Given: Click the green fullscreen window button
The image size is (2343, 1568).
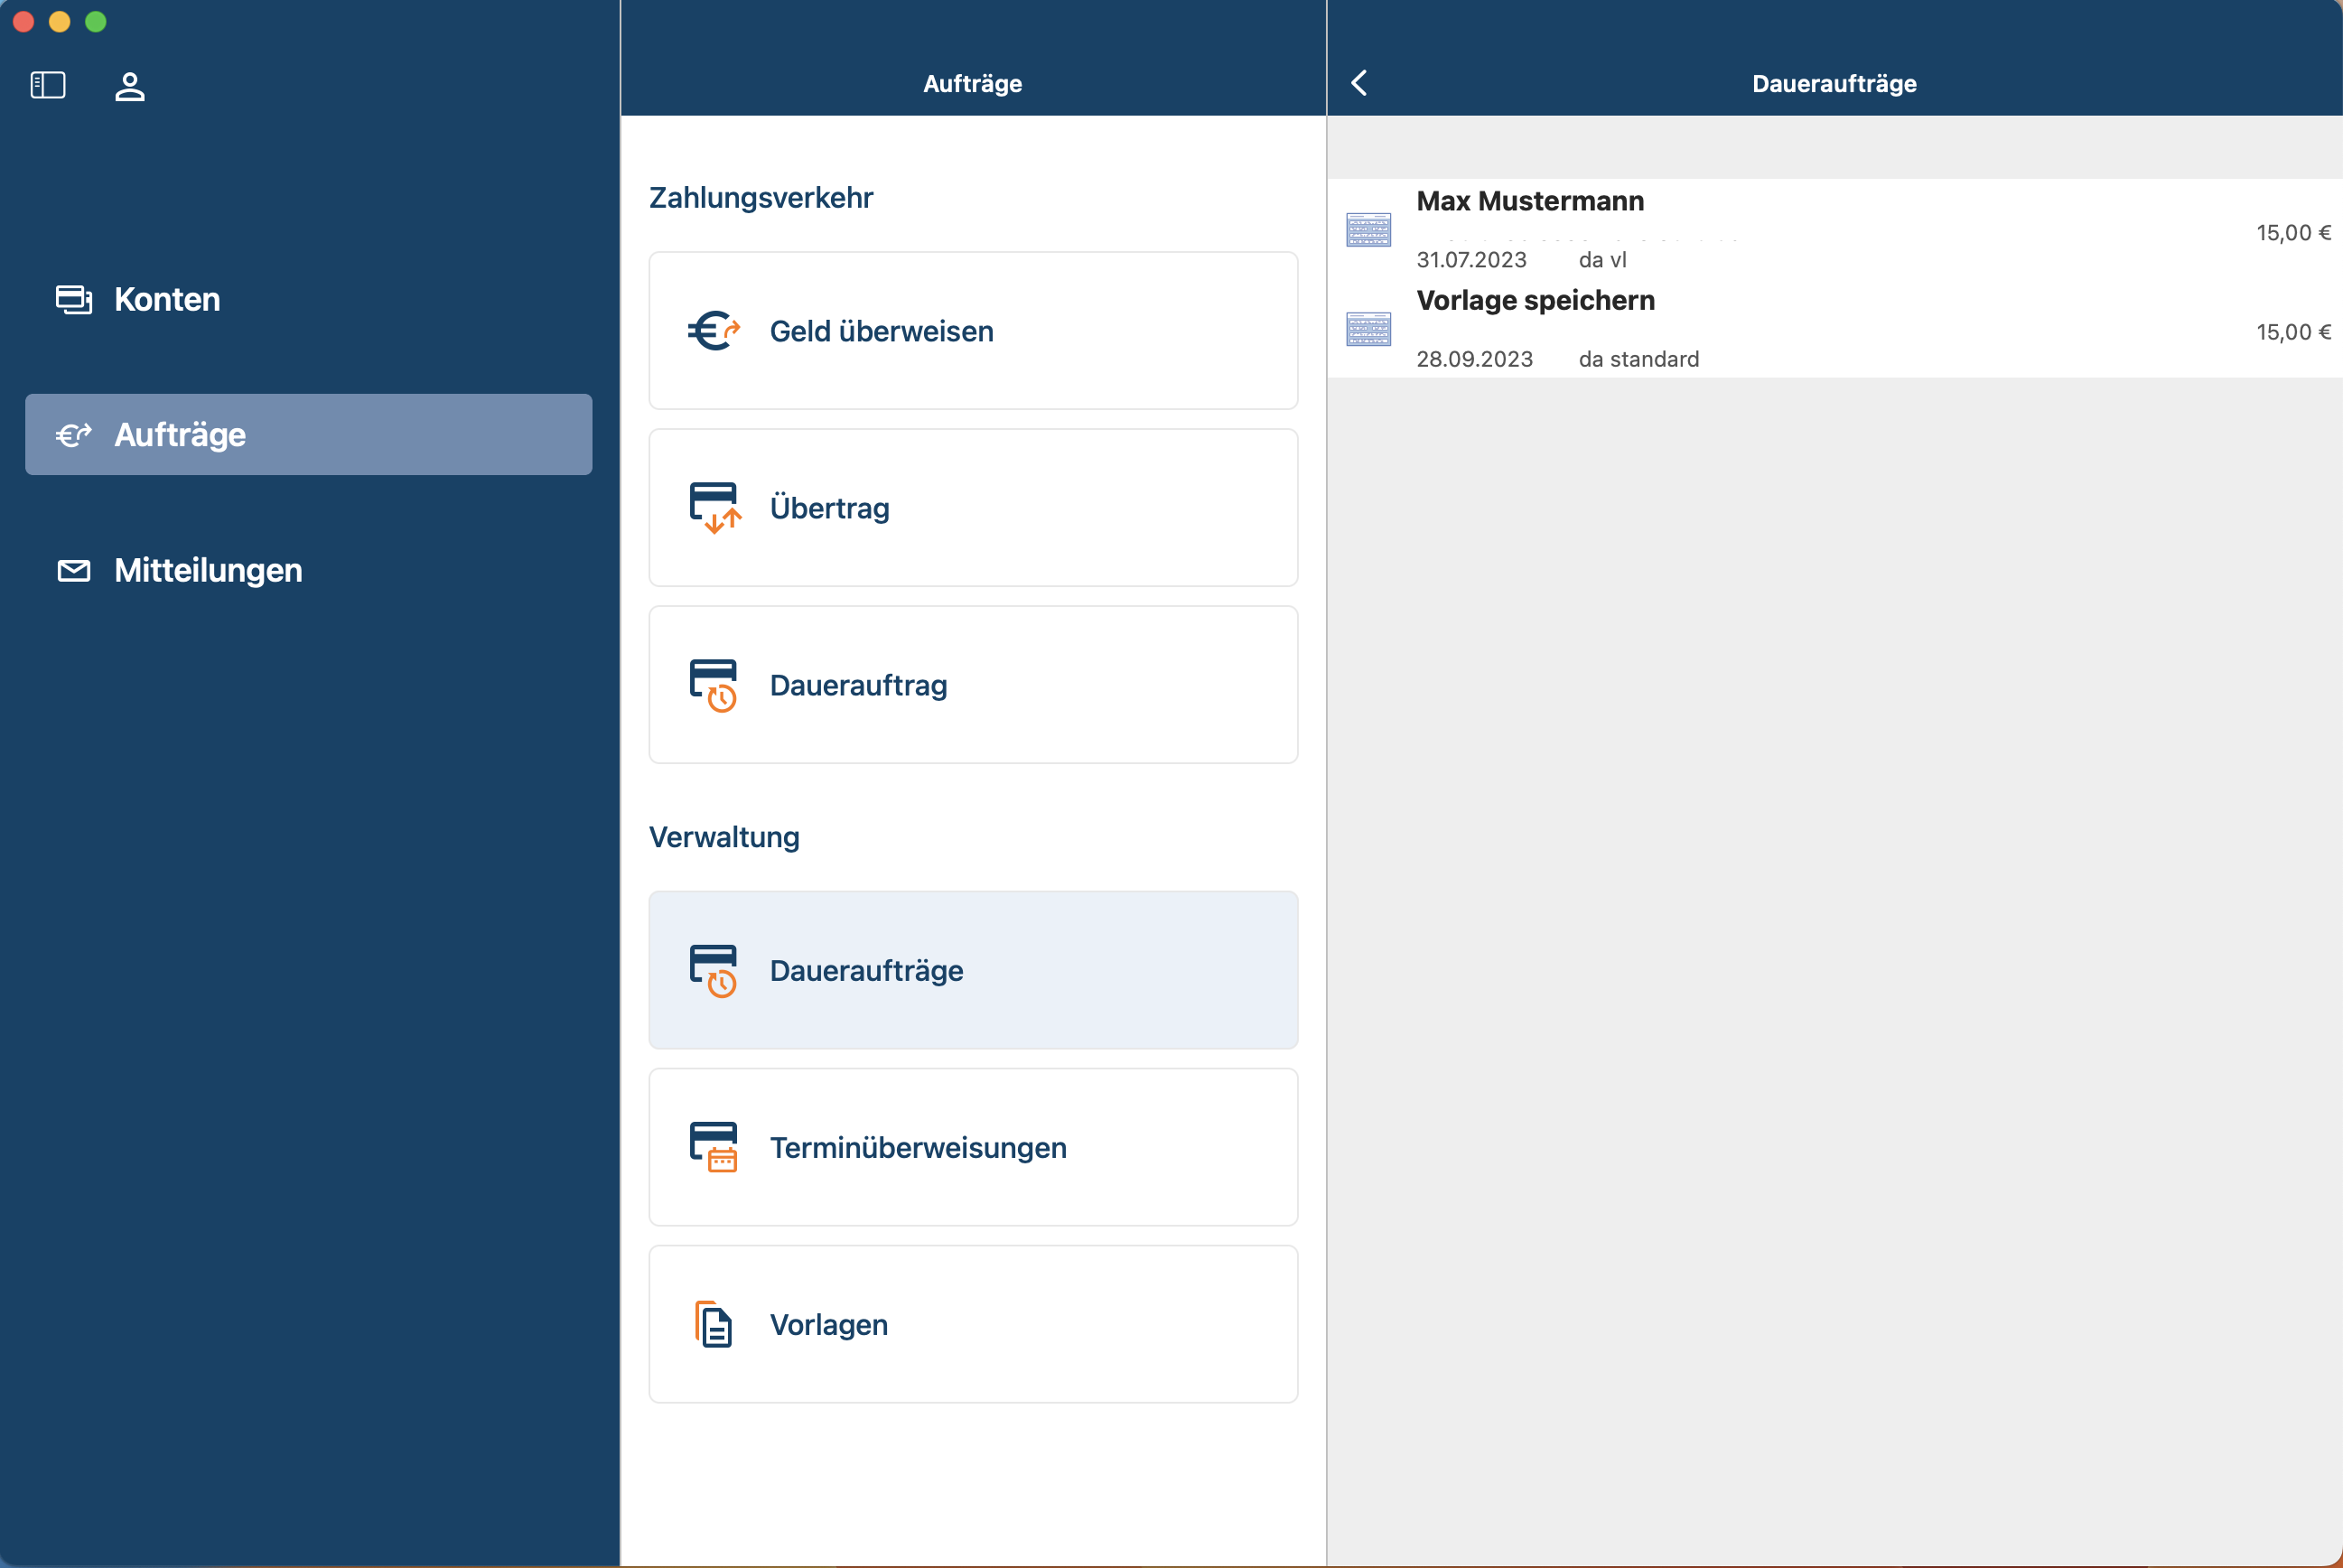Looking at the screenshot, I should [x=96, y=22].
